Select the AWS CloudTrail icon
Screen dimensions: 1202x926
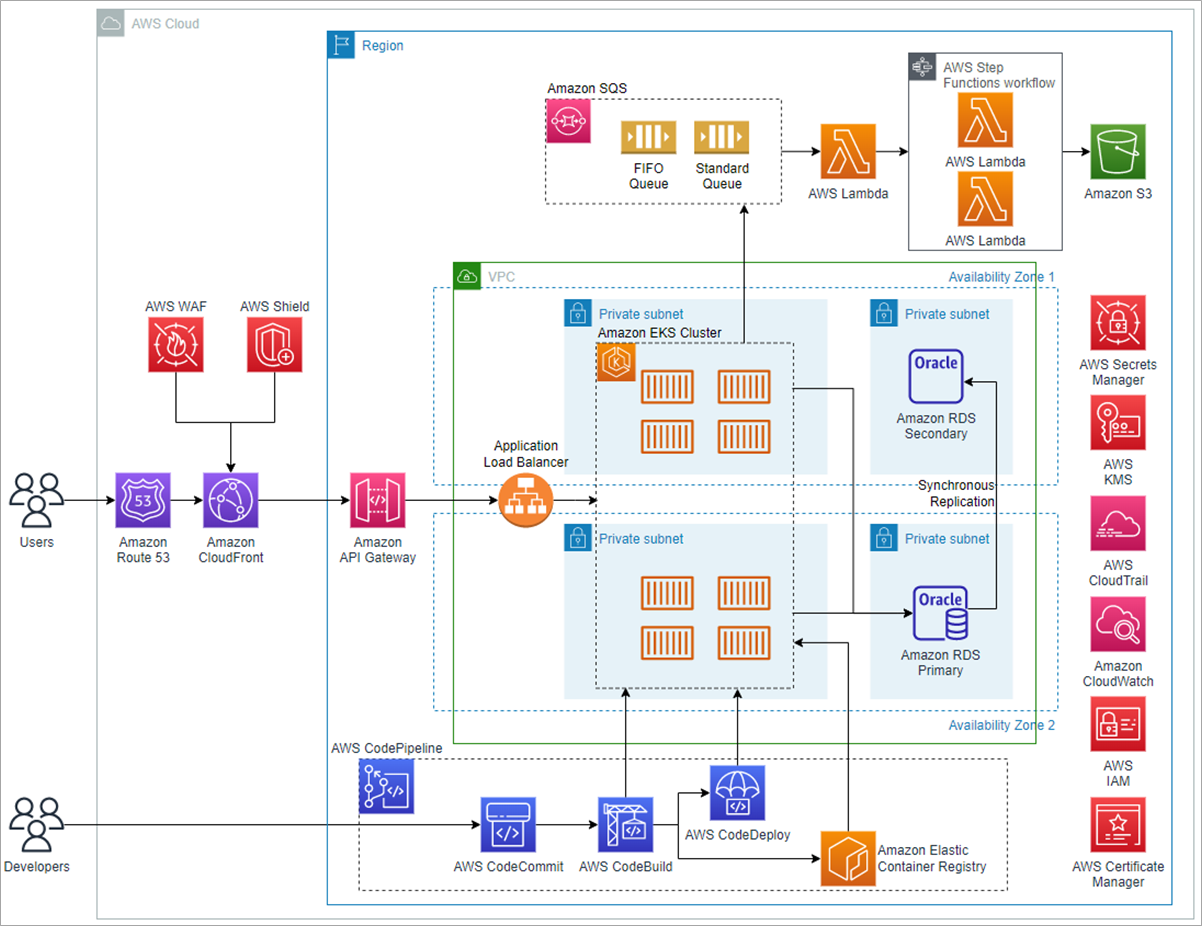[1118, 525]
